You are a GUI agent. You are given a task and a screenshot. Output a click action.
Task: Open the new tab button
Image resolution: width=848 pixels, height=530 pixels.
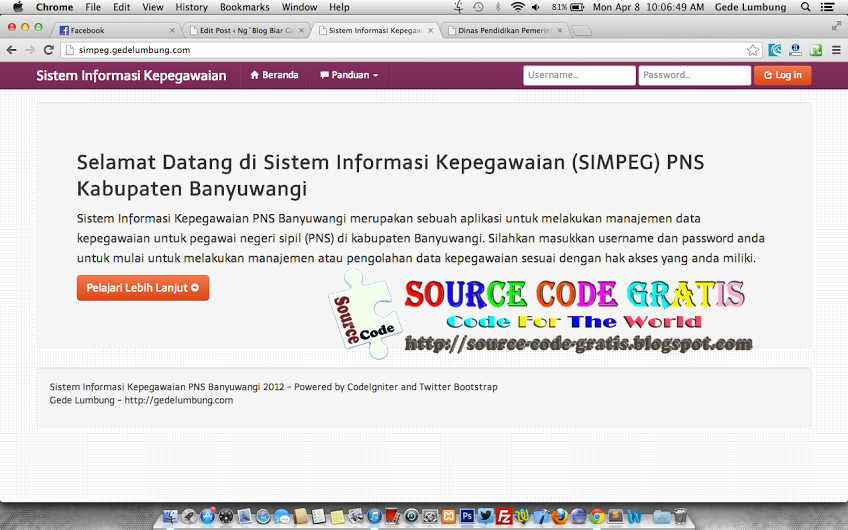(x=581, y=31)
